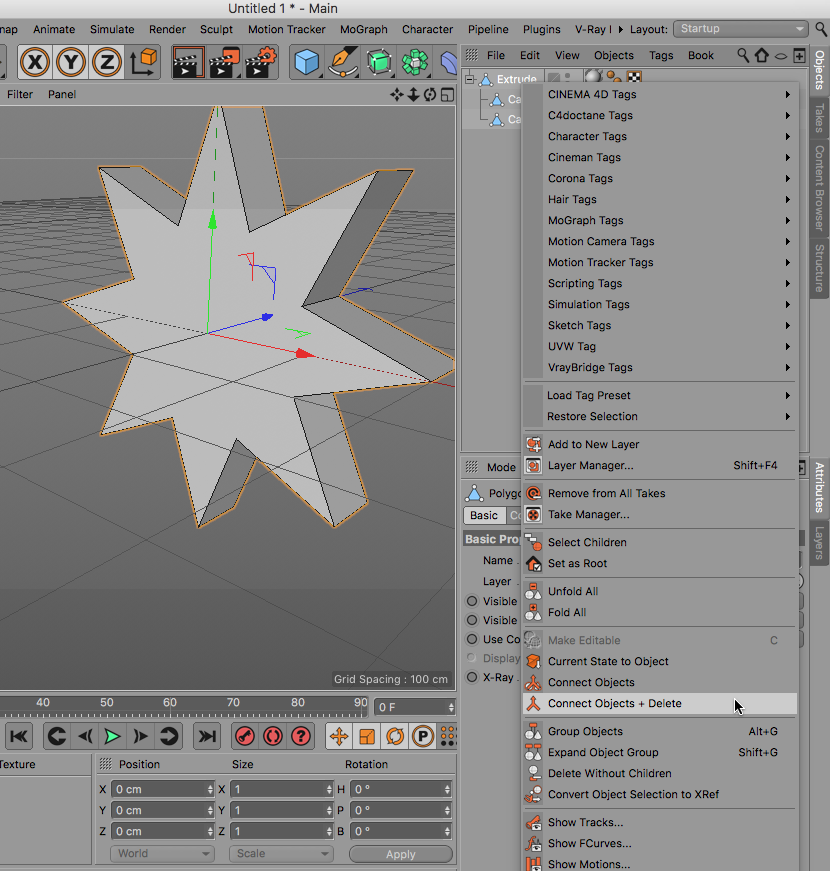Toggle Rotation keyframe icon
Viewport: 830px width, 871px height.
click(x=395, y=737)
